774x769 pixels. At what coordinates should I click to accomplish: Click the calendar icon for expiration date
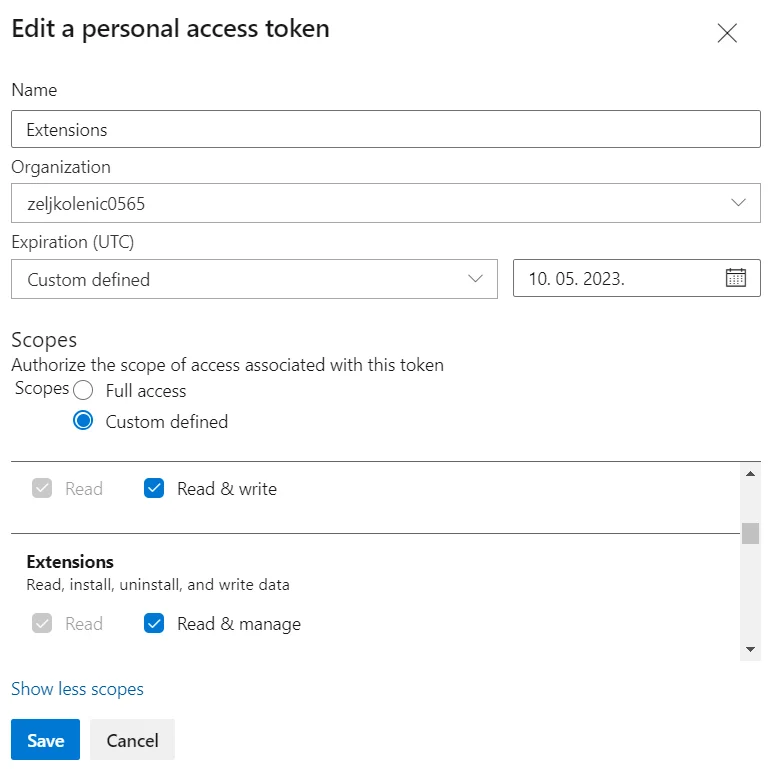coord(735,279)
